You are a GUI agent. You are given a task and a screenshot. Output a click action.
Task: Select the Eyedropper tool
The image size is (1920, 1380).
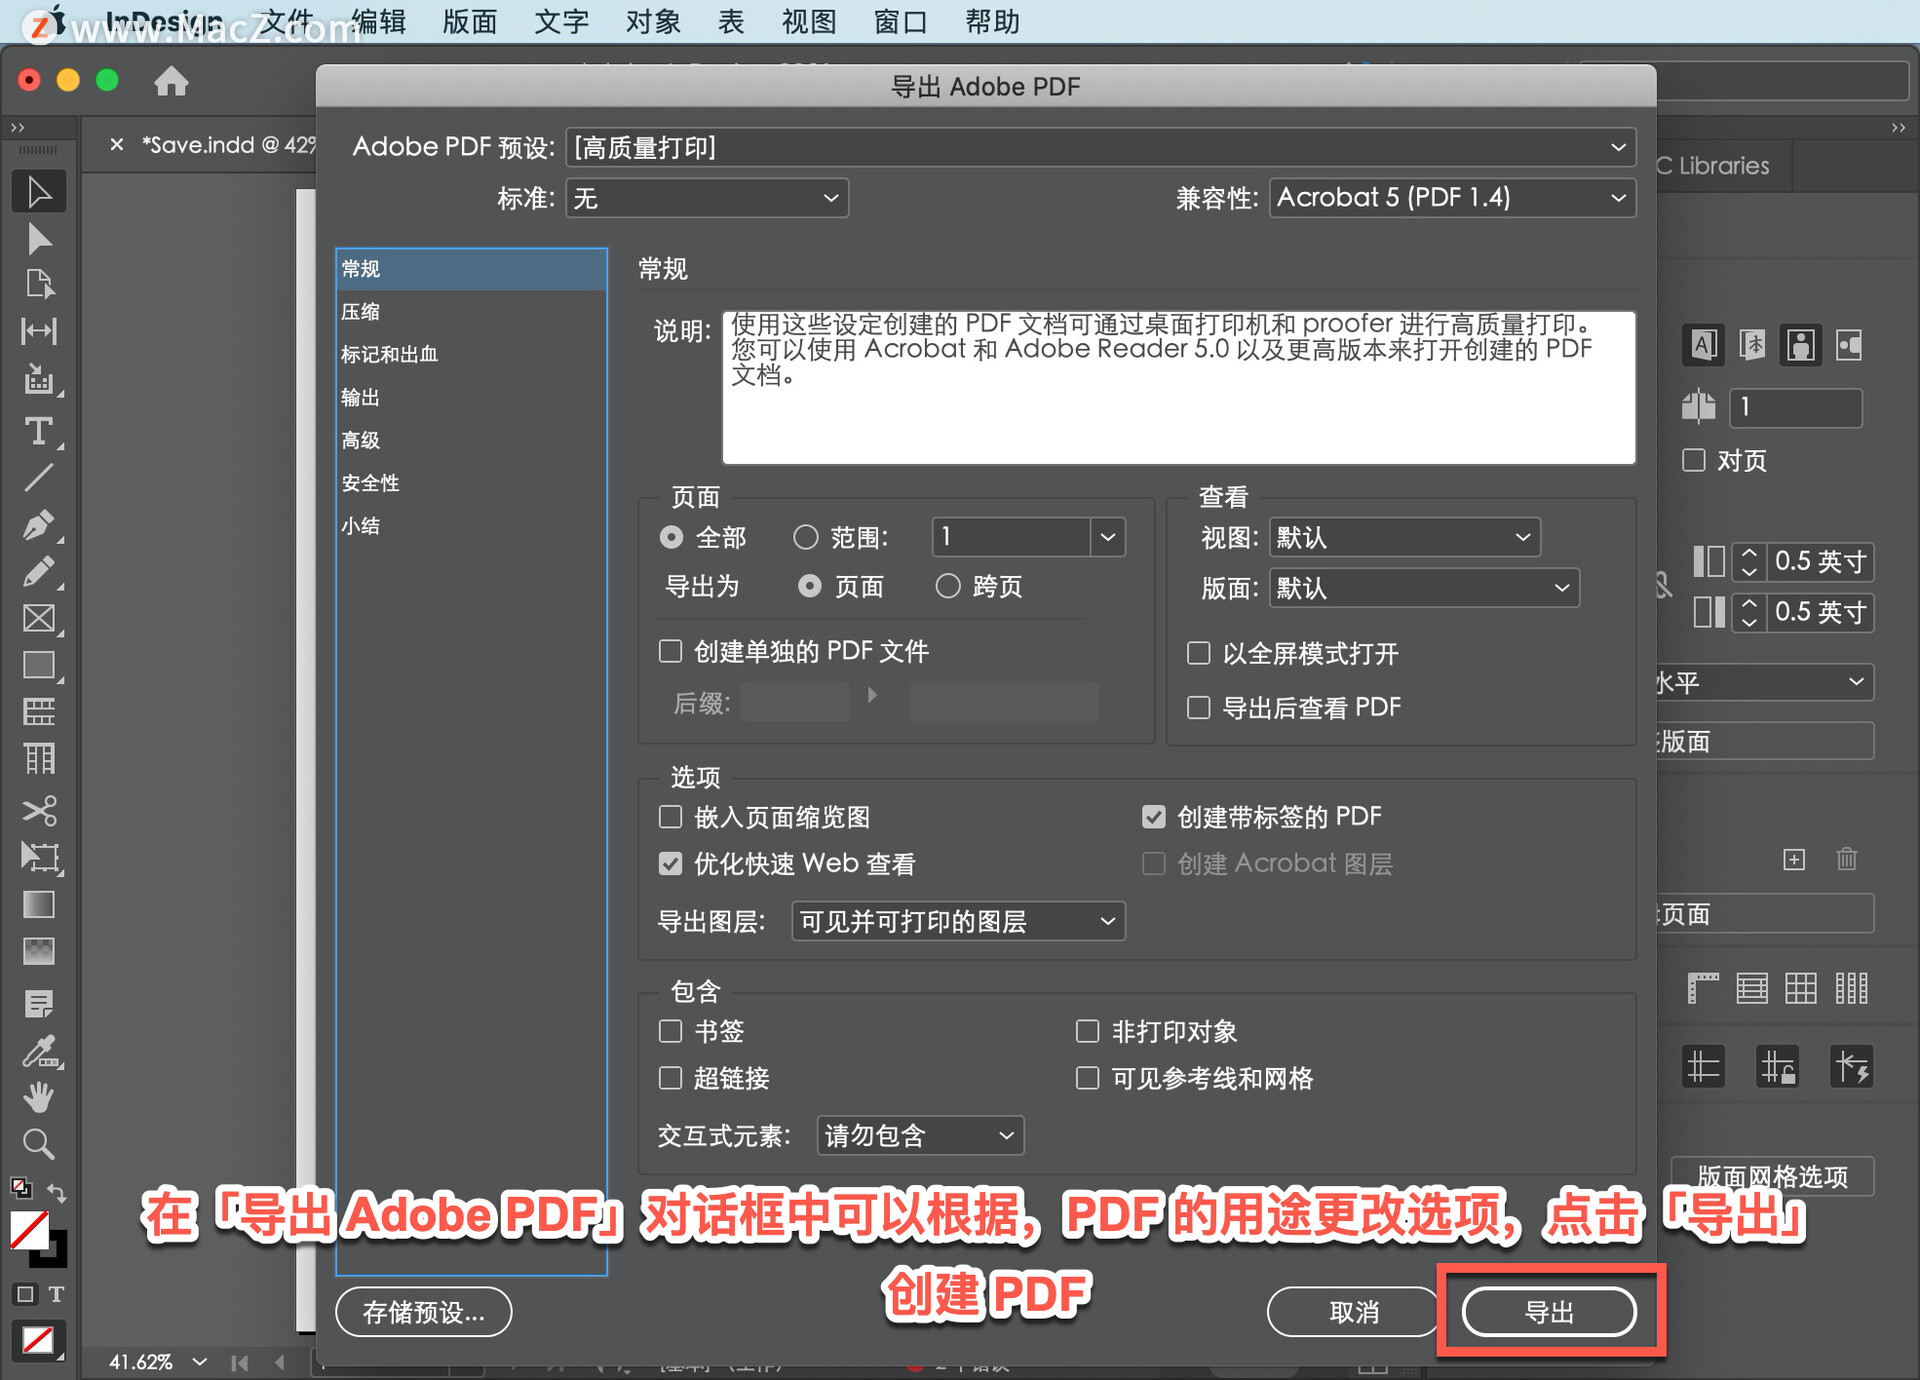tap(39, 1051)
